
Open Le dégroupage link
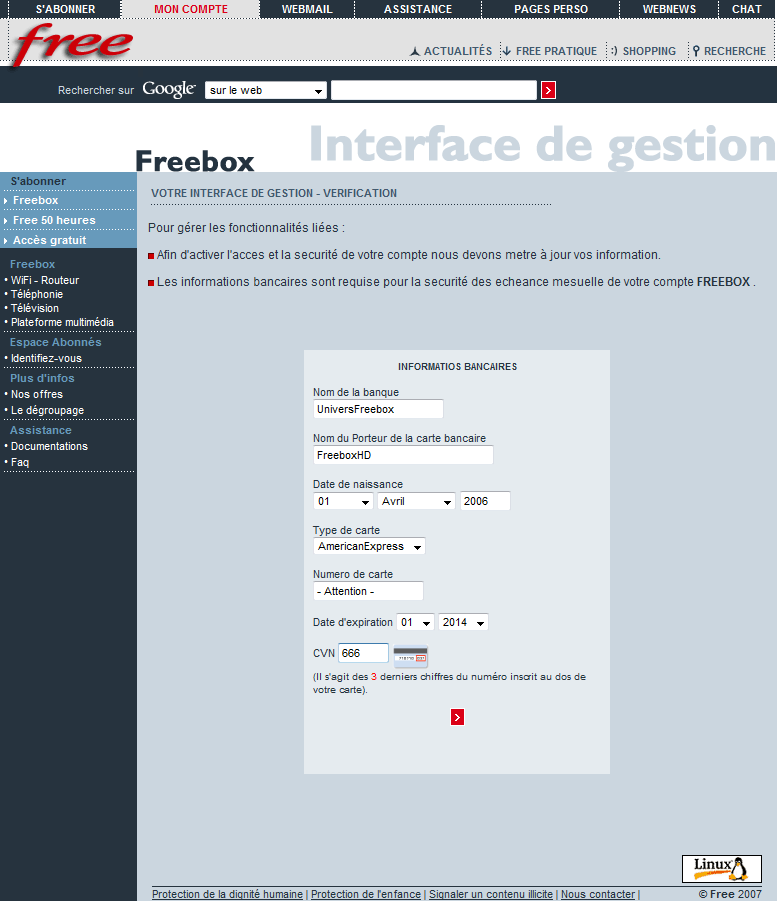click(47, 410)
